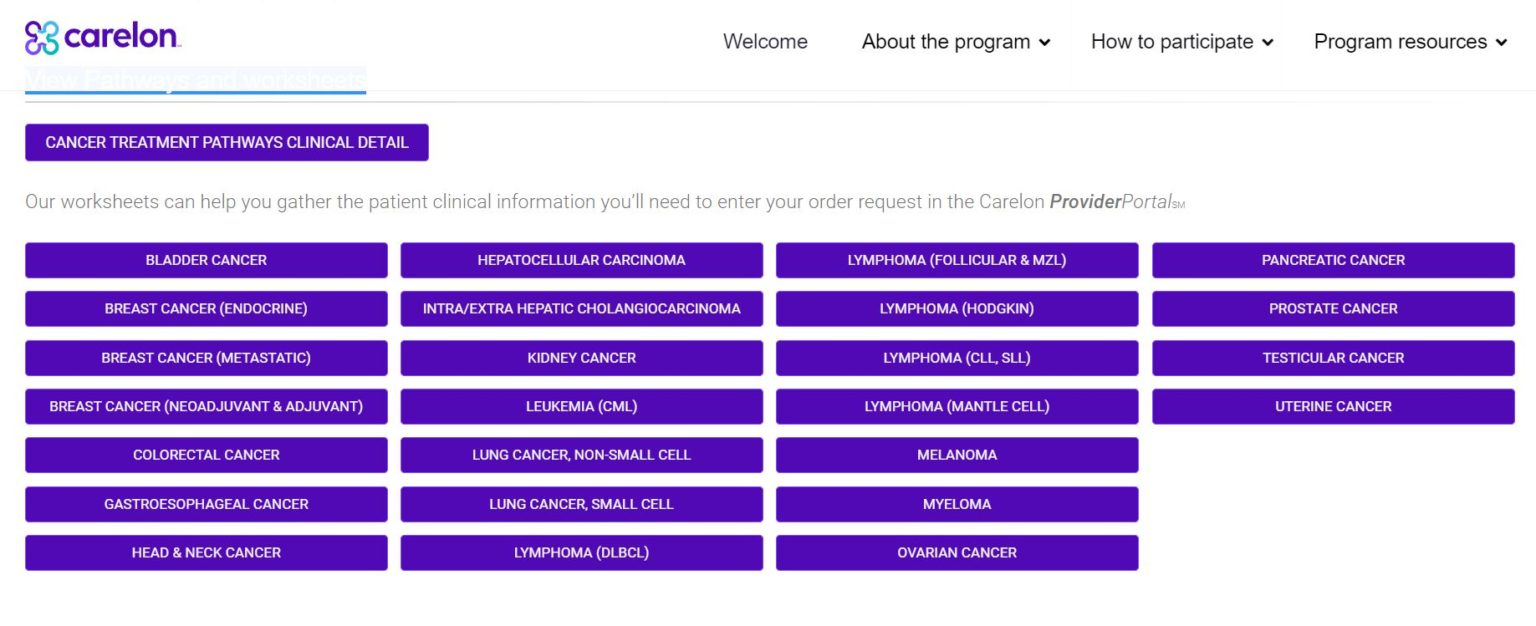Open the Breast Cancer (Endocrine) worksheet
The height and width of the screenshot is (626, 1536).
[206, 308]
